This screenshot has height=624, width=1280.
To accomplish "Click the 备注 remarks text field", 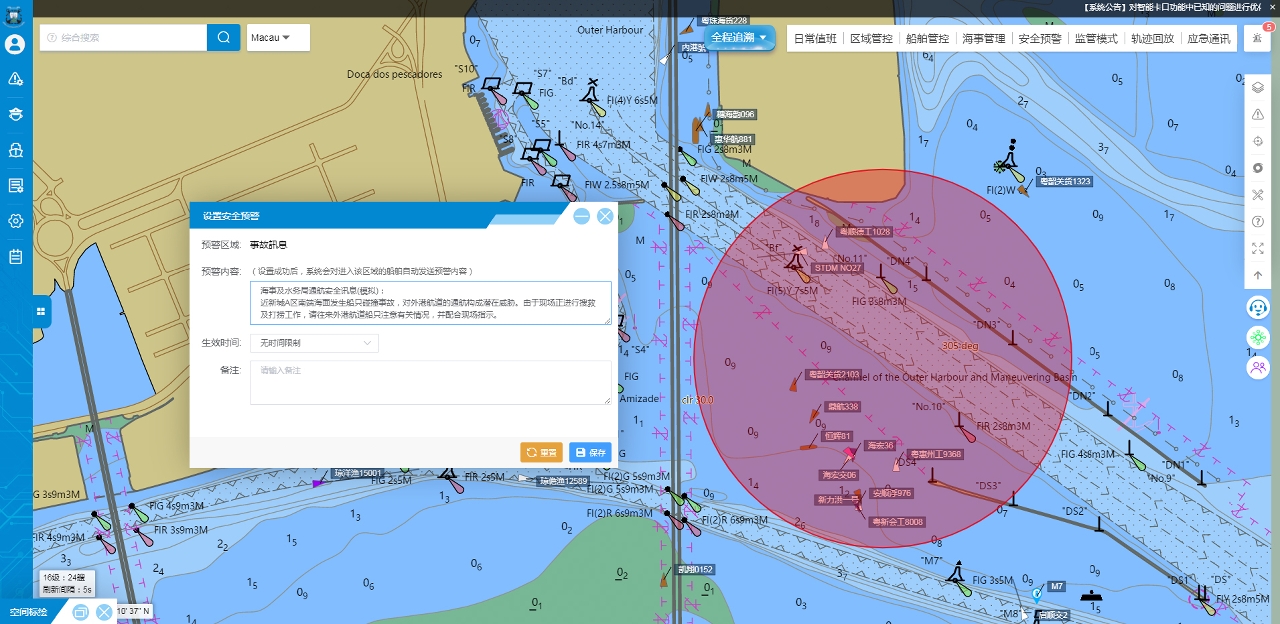I will point(430,382).
